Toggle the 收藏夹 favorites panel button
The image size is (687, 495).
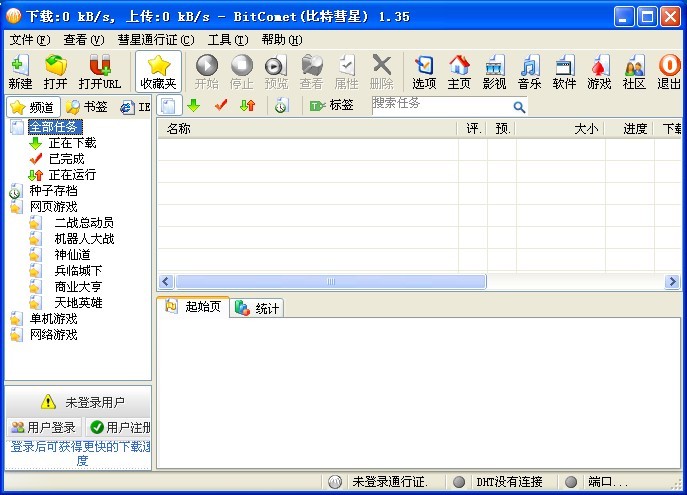pyautogui.click(x=158, y=72)
